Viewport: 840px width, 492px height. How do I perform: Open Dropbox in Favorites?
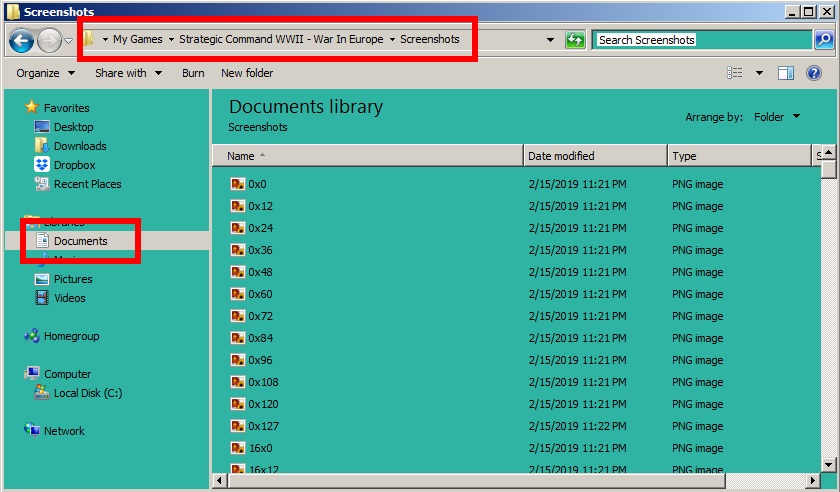point(74,165)
